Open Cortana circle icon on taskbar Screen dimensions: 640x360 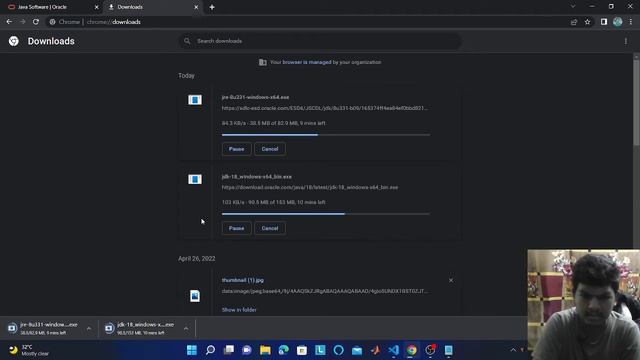click(x=339, y=350)
